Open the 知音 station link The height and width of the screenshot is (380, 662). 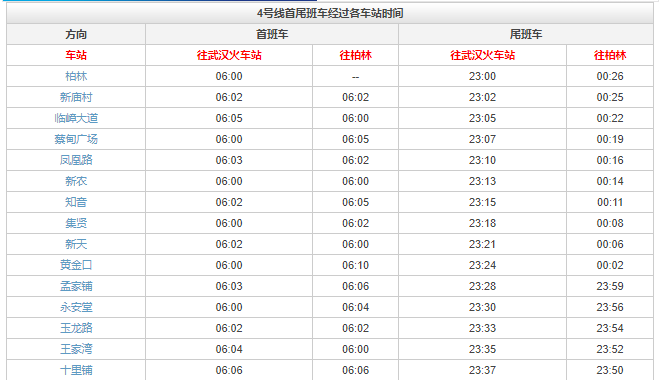76,202
